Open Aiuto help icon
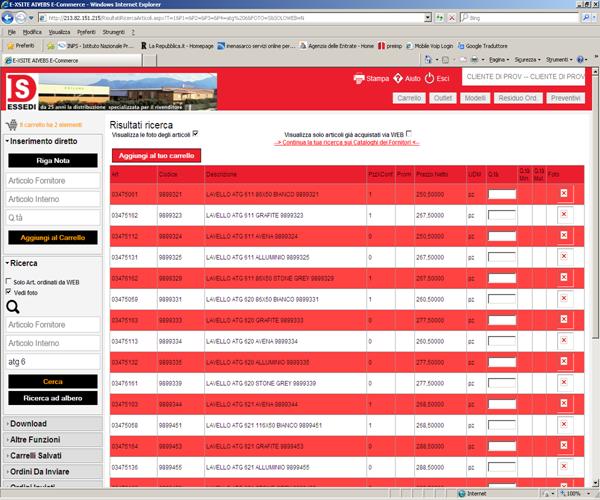600x500 pixels. [397, 78]
